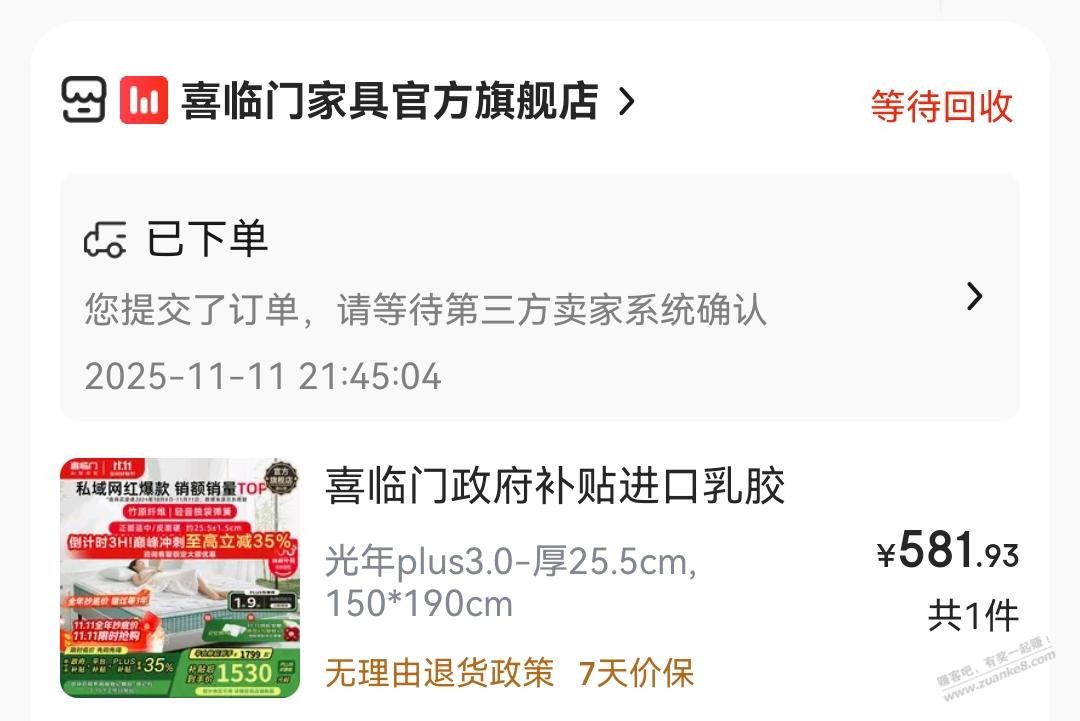Tap the red bar-chart store badge icon
Viewport: 1080px width, 721px height.
(x=143, y=100)
